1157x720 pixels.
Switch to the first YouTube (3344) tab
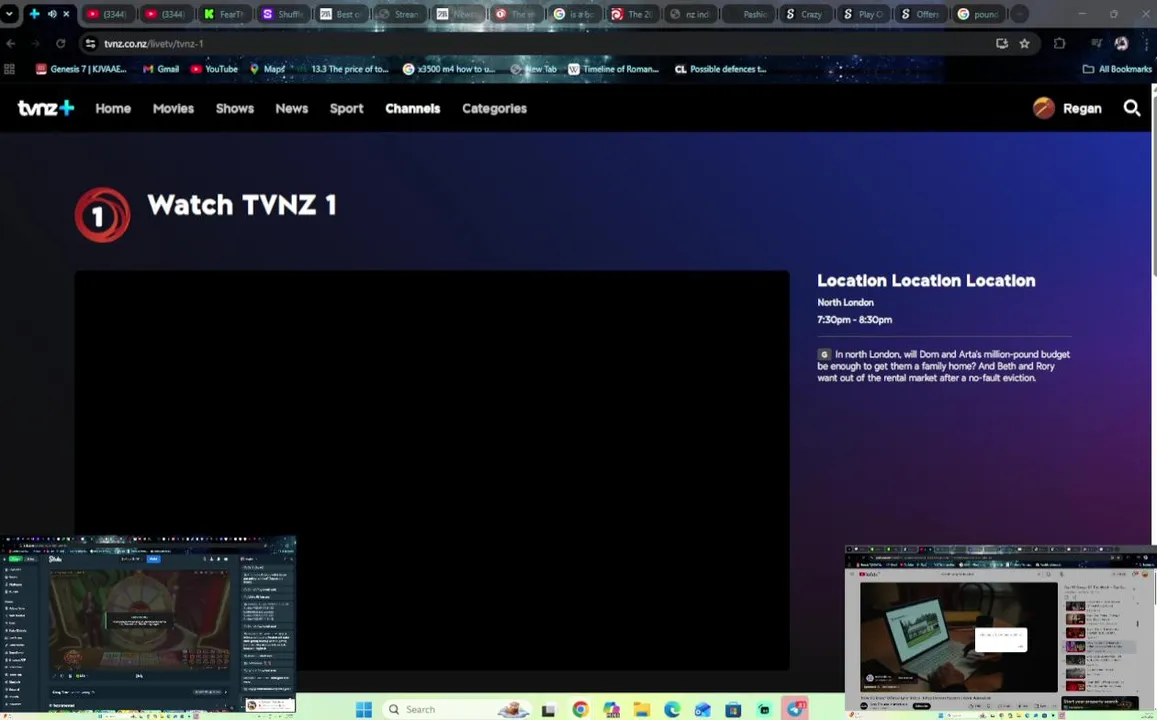[108, 14]
